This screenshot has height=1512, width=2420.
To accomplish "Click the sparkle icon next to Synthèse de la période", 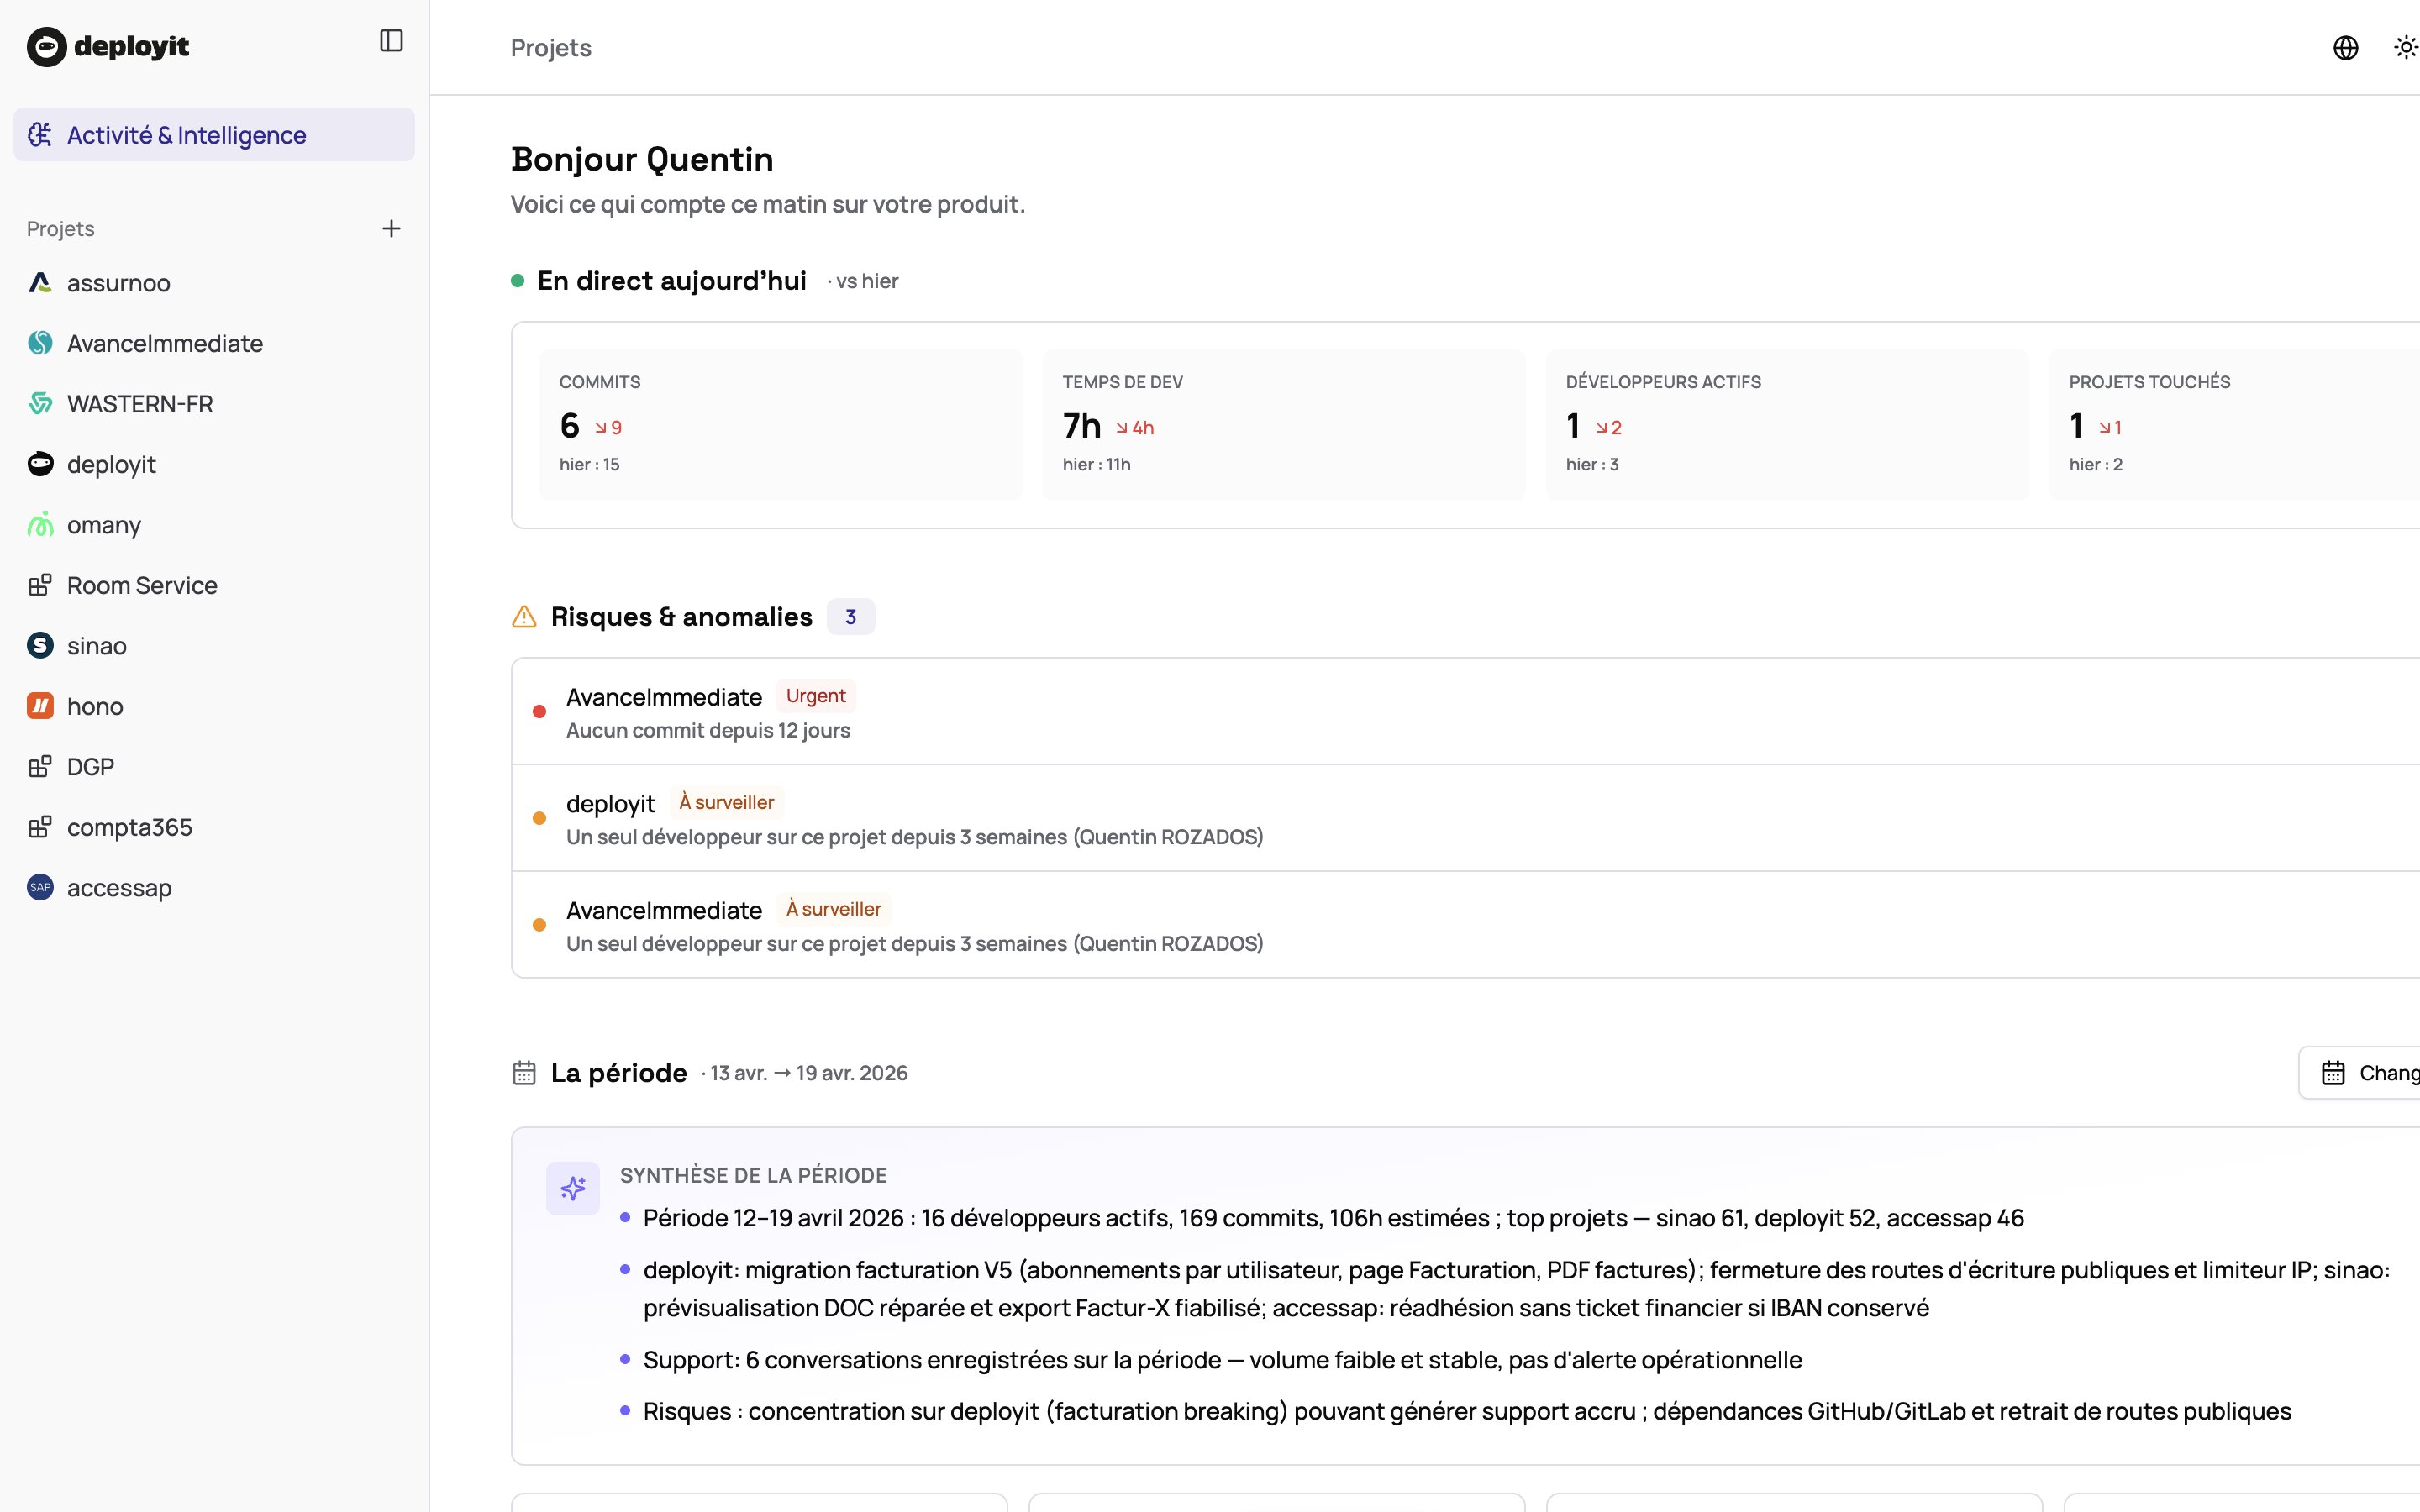I will point(573,1189).
